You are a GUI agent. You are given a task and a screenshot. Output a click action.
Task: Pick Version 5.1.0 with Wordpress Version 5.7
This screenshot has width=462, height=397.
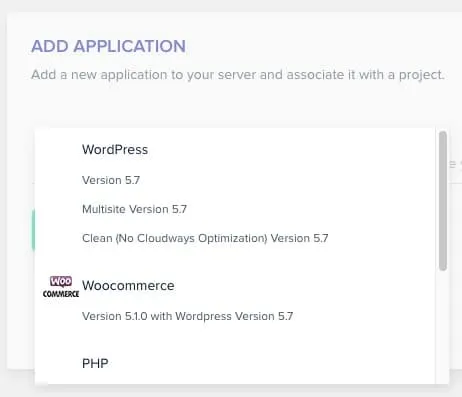187,316
